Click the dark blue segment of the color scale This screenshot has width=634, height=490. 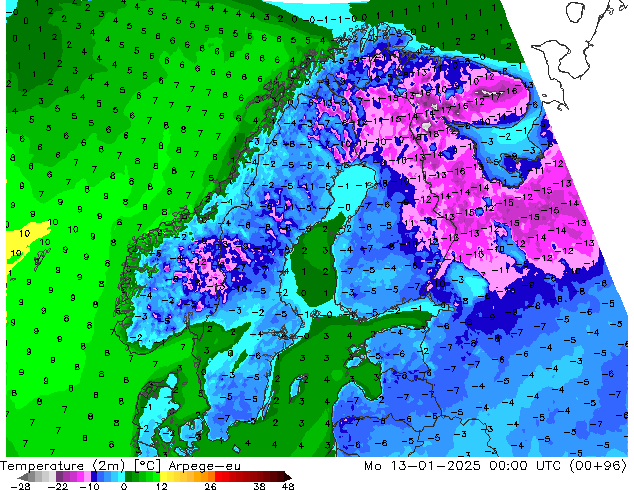click(94, 476)
